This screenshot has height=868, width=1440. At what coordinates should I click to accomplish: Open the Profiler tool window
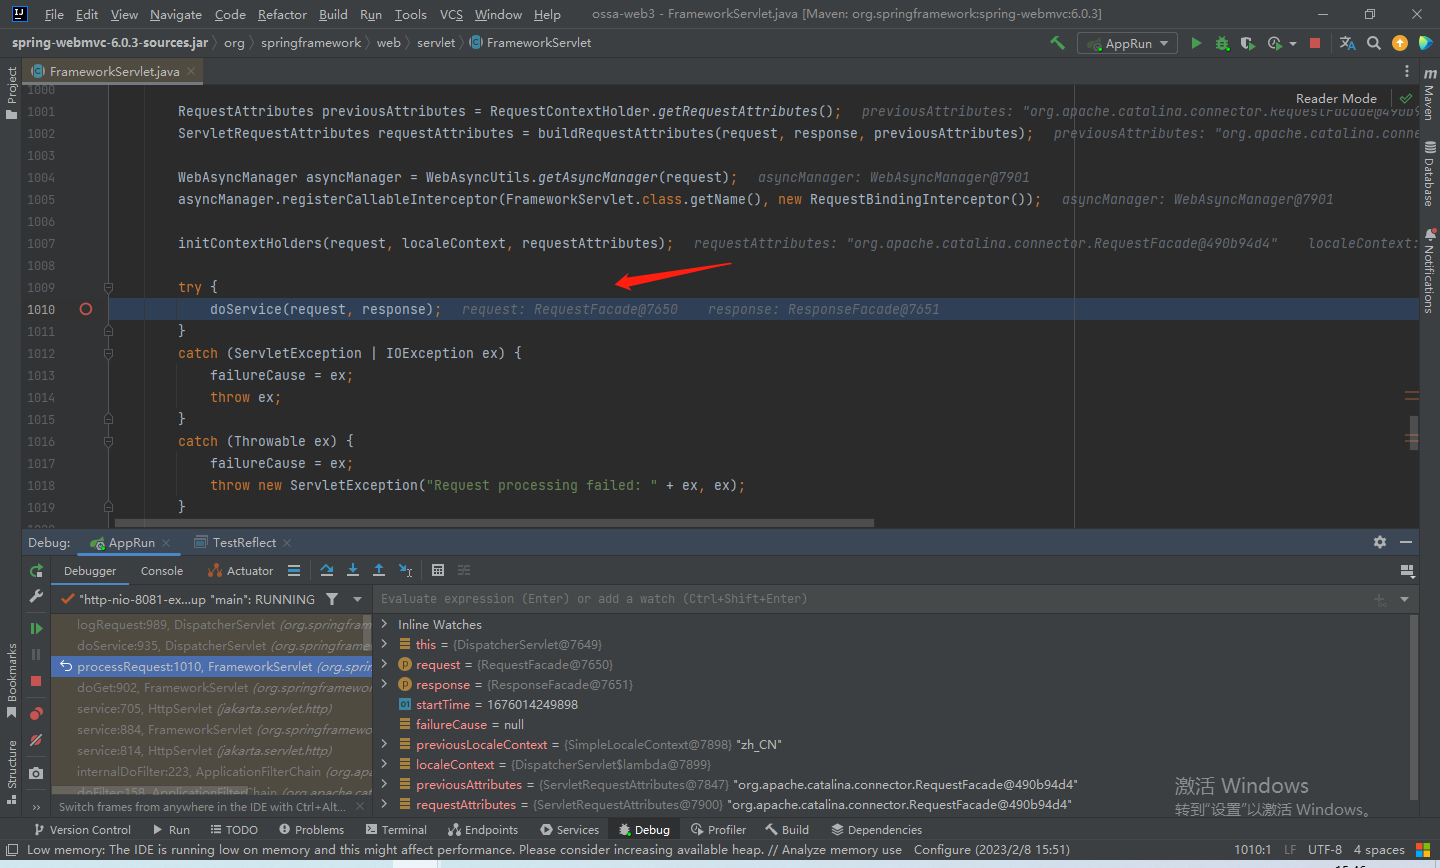click(x=718, y=829)
